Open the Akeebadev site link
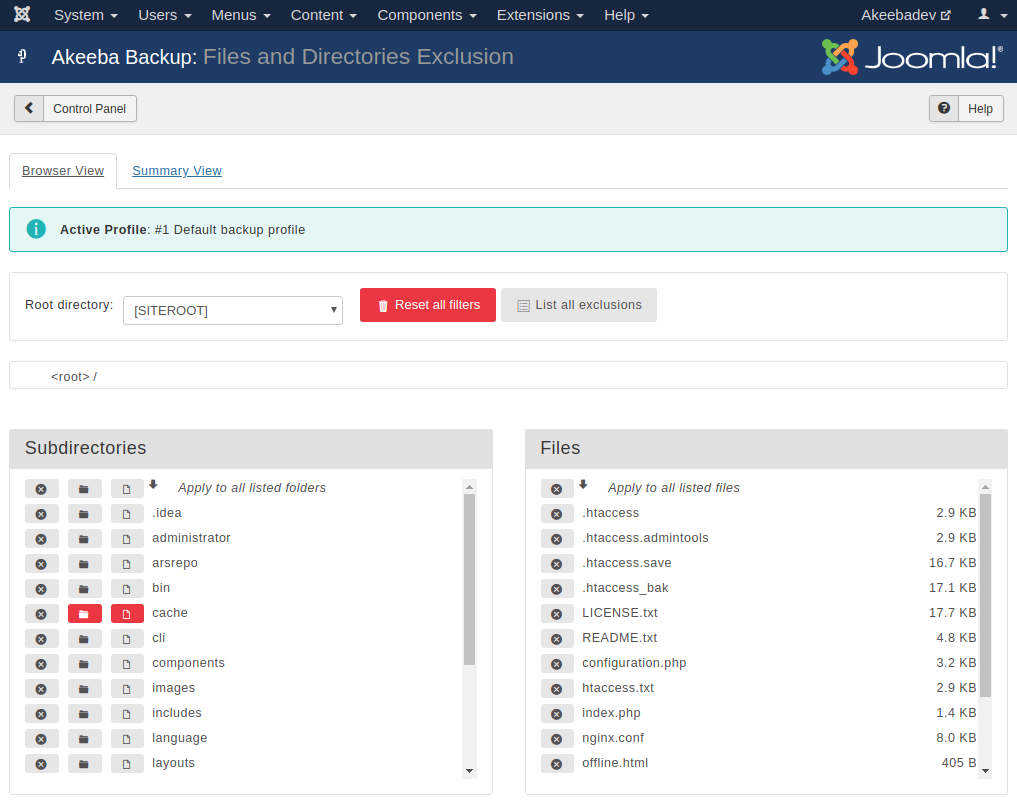 tap(905, 15)
